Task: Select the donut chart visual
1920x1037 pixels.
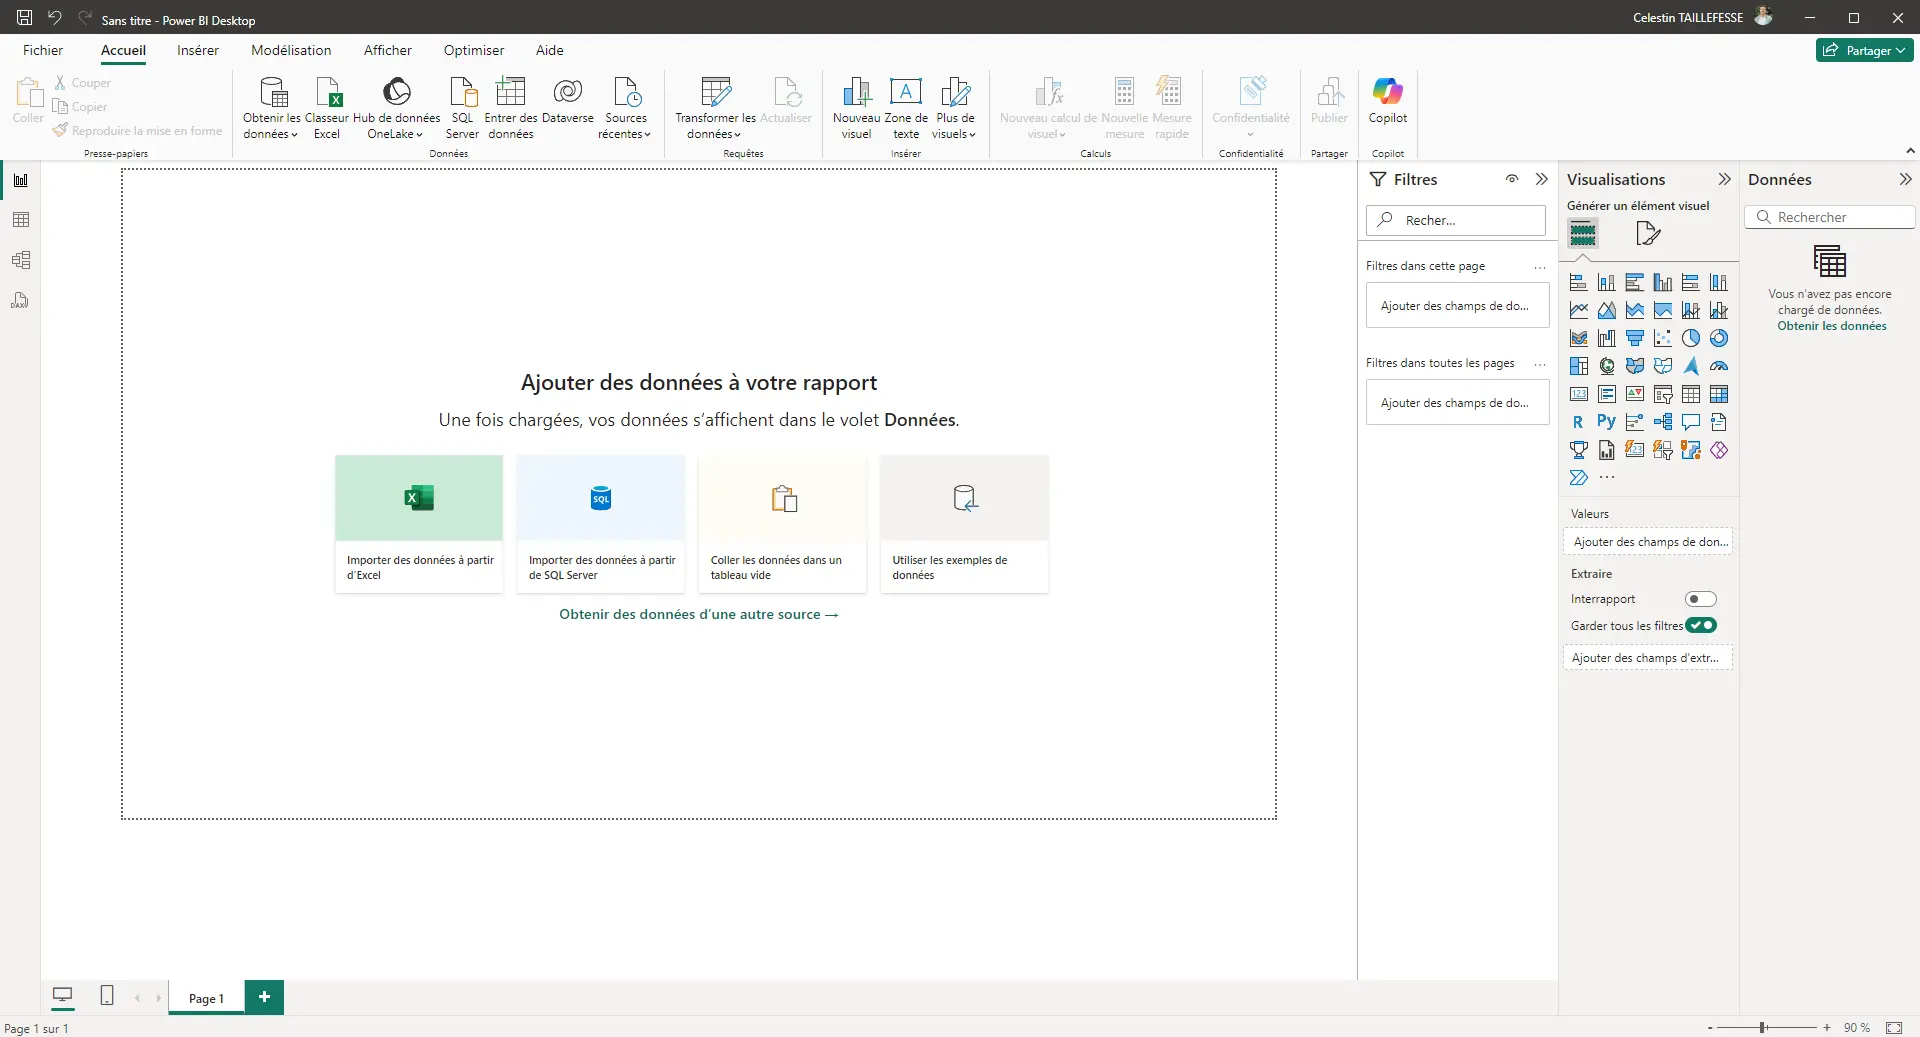Action: [x=1718, y=339]
